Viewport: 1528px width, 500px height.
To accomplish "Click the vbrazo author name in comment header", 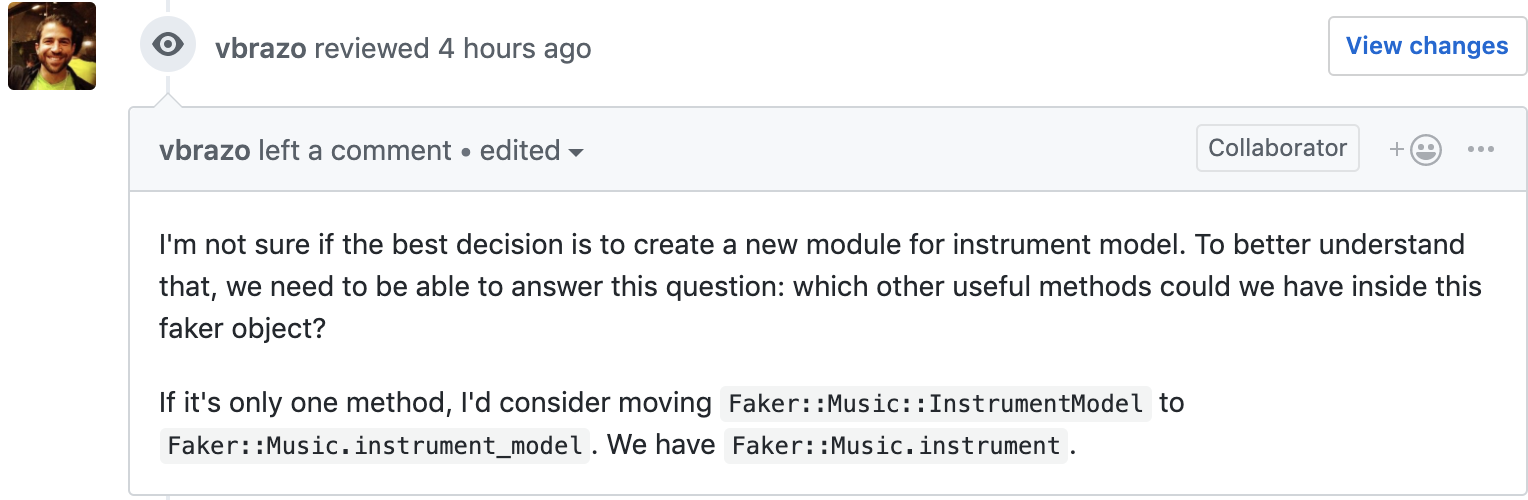I will [205, 151].
